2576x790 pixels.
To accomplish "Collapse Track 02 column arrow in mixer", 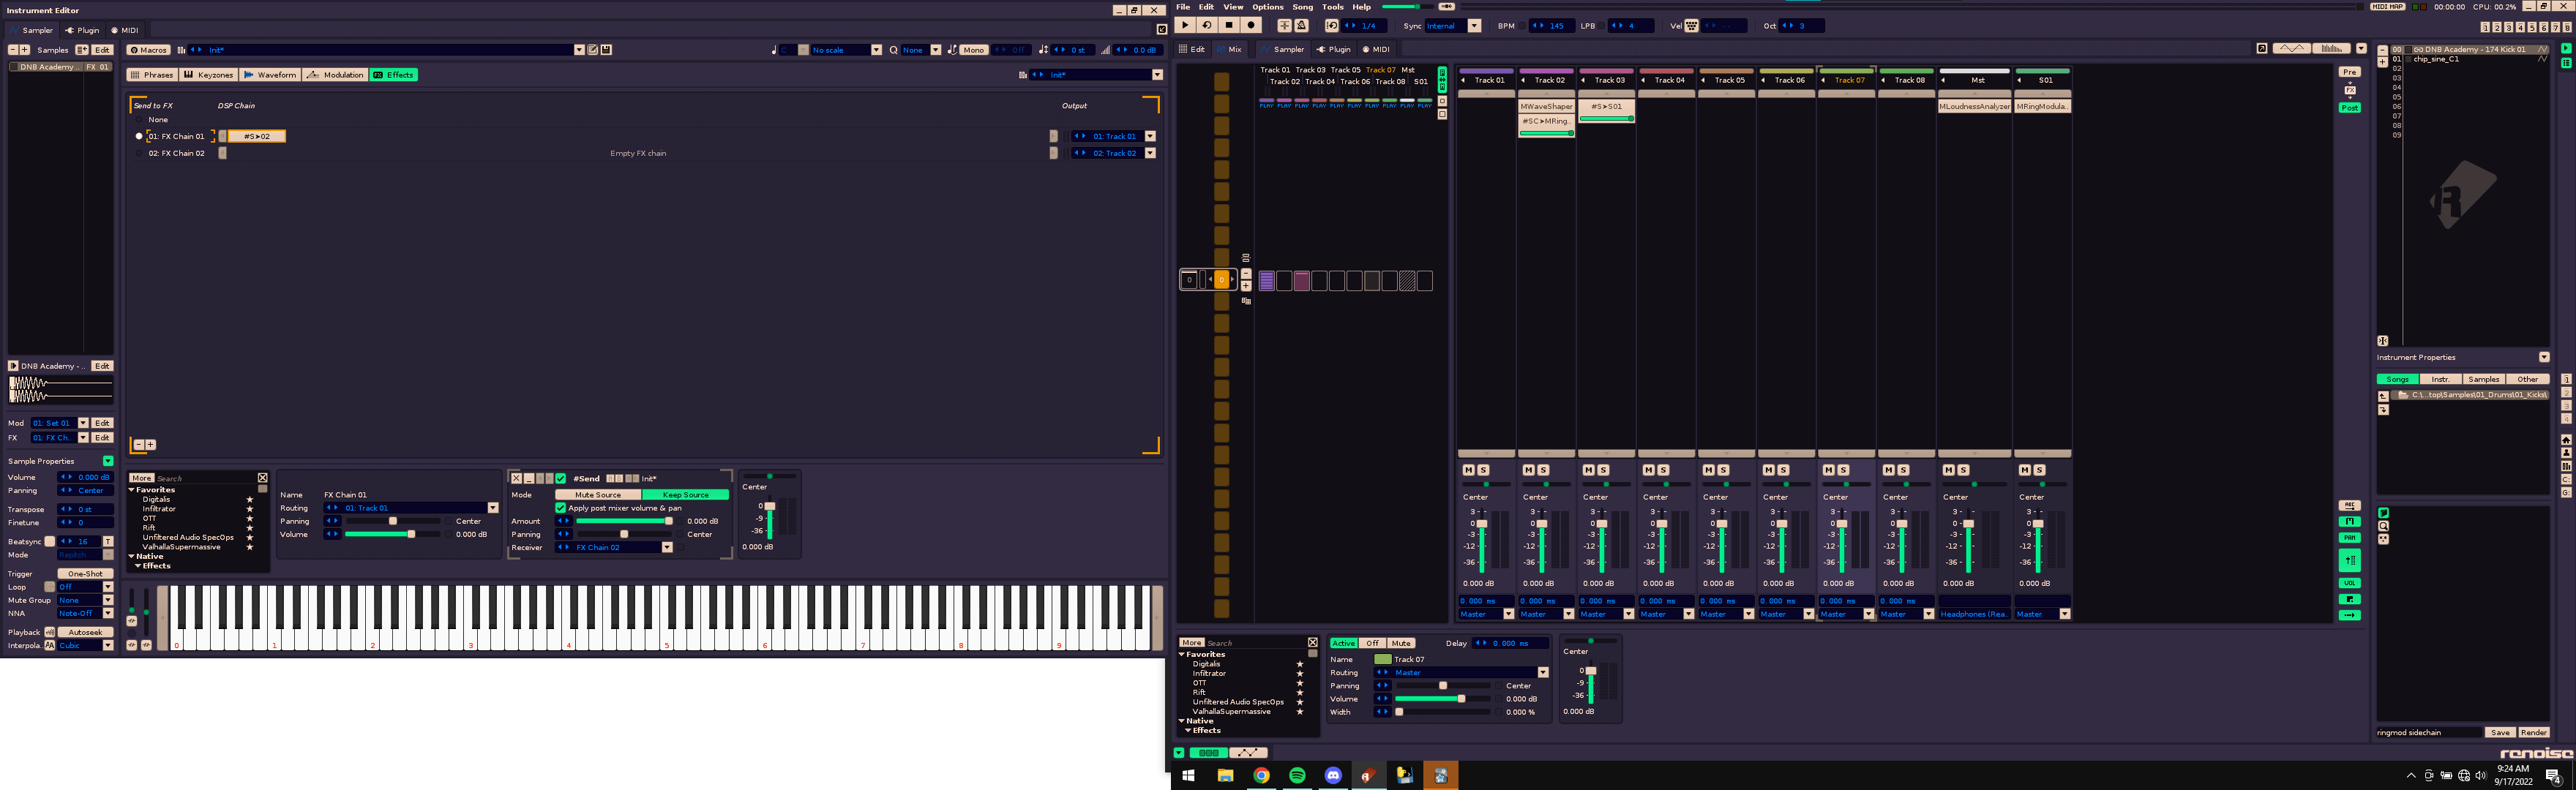I will [x=1524, y=80].
